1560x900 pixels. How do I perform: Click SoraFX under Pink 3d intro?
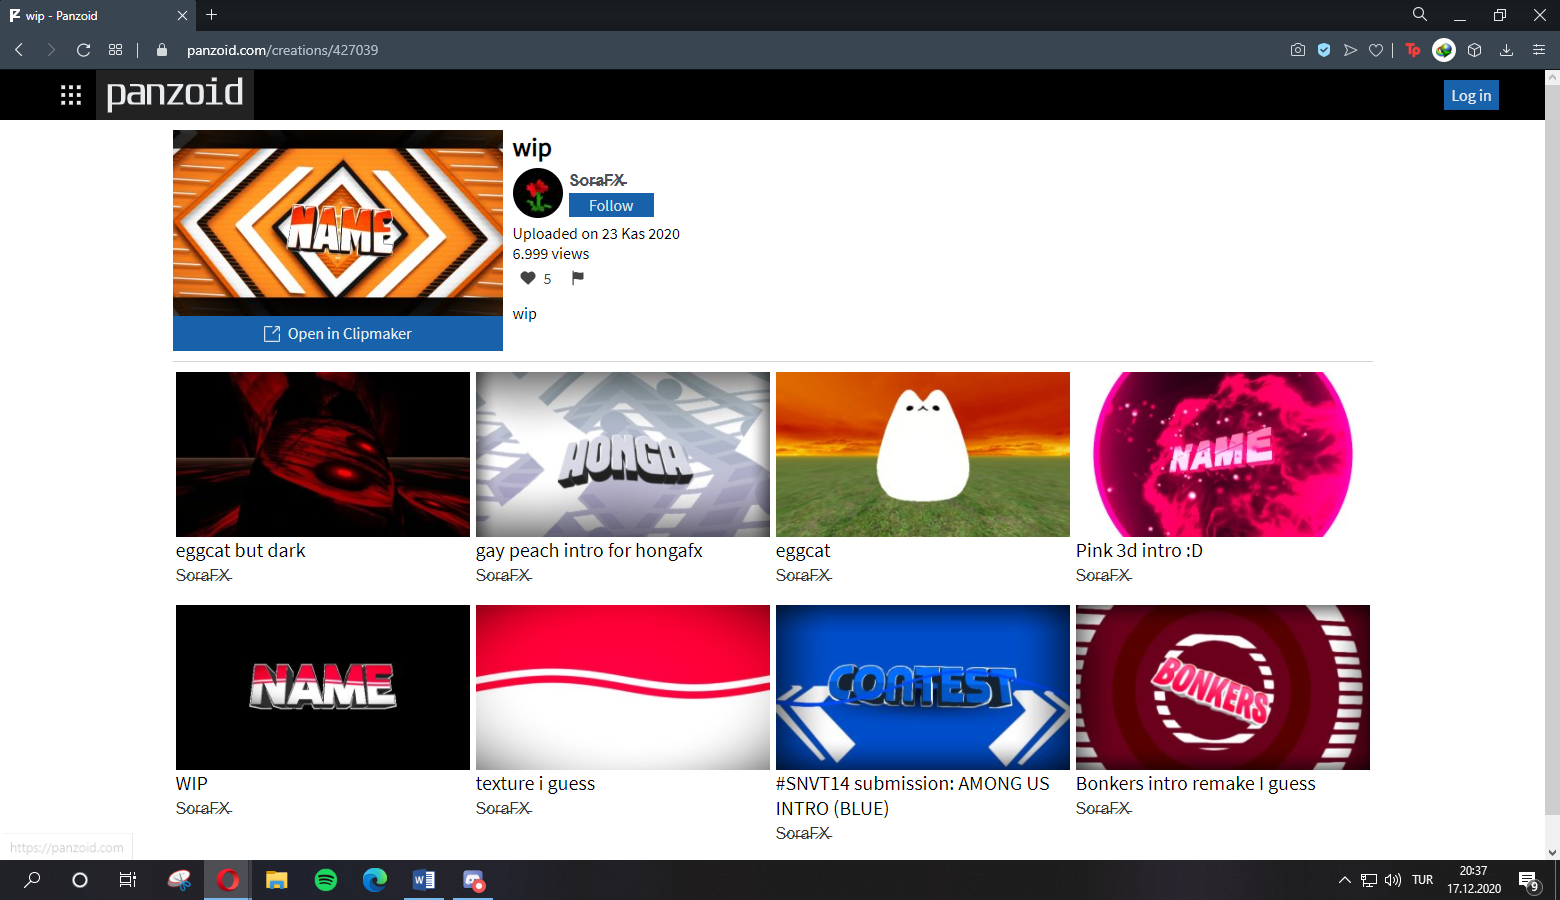(x=1104, y=575)
